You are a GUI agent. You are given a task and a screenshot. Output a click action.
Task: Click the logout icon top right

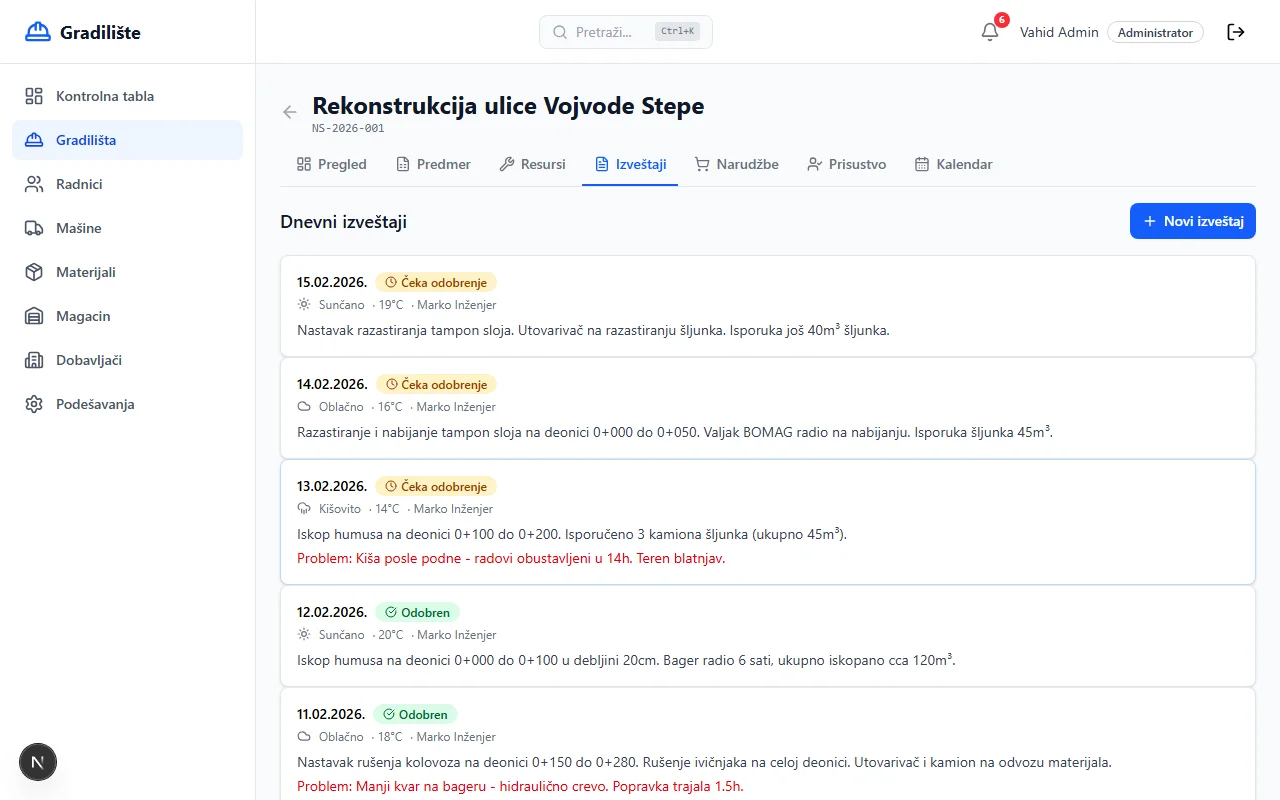(x=1236, y=31)
